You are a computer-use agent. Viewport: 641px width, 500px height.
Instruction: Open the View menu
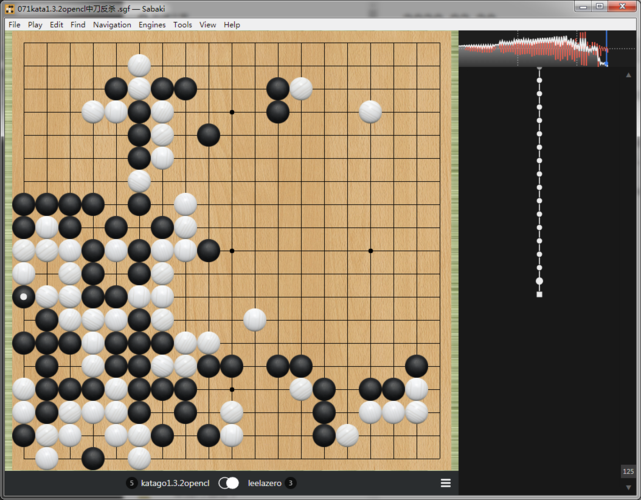point(208,25)
